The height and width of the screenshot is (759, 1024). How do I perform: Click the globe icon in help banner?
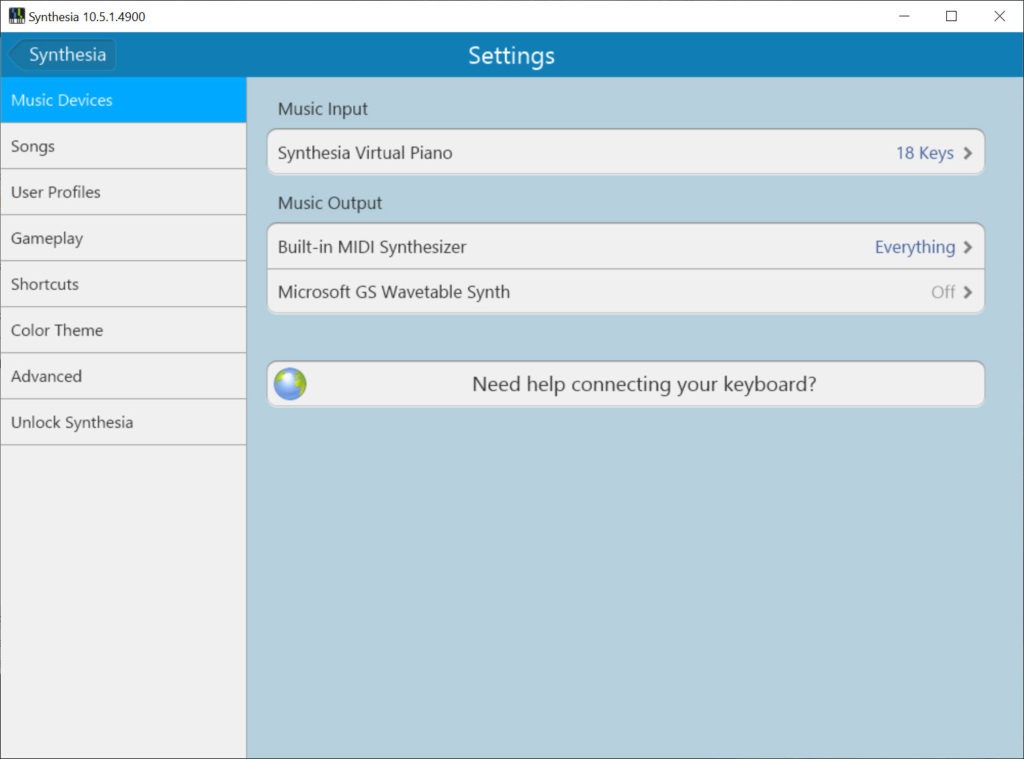(x=290, y=384)
